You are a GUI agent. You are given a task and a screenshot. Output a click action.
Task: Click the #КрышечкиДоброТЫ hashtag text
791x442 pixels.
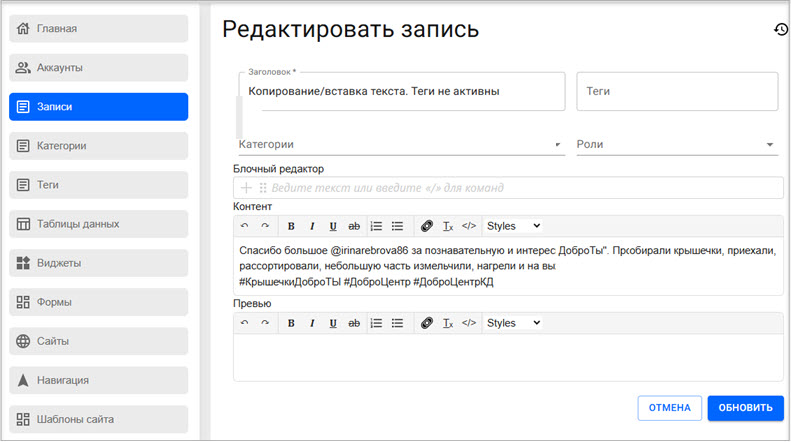coord(290,282)
